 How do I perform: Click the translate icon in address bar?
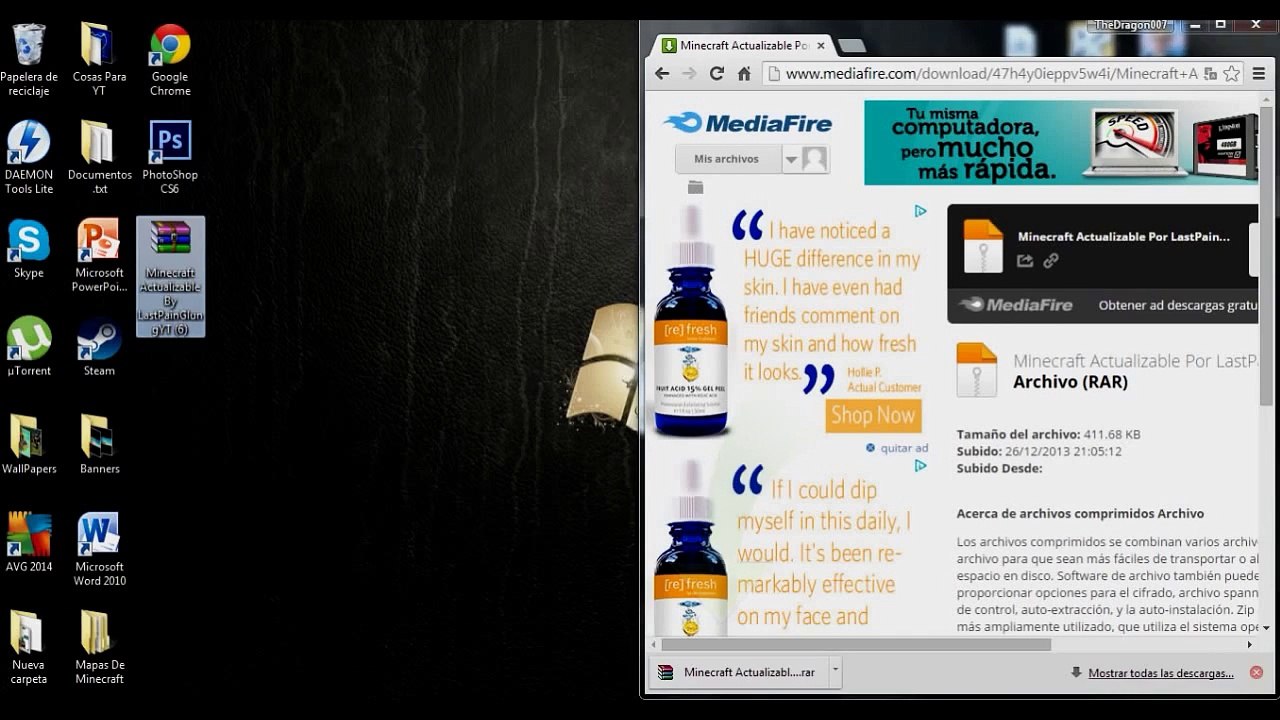click(x=1210, y=74)
